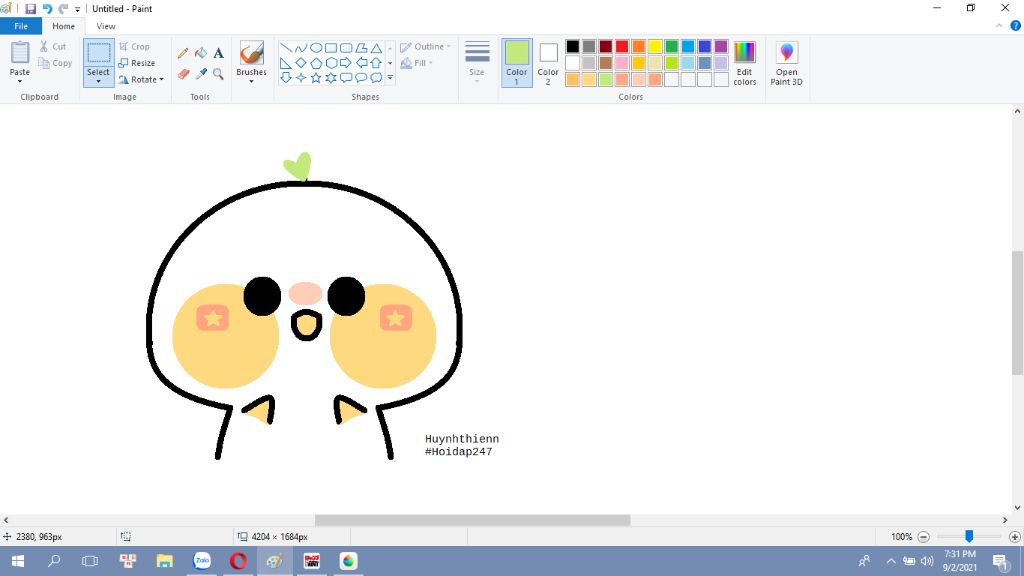Switch to the View tab
Image resolution: width=1024 pixels, height=576 pixels.
click(106, 26)
